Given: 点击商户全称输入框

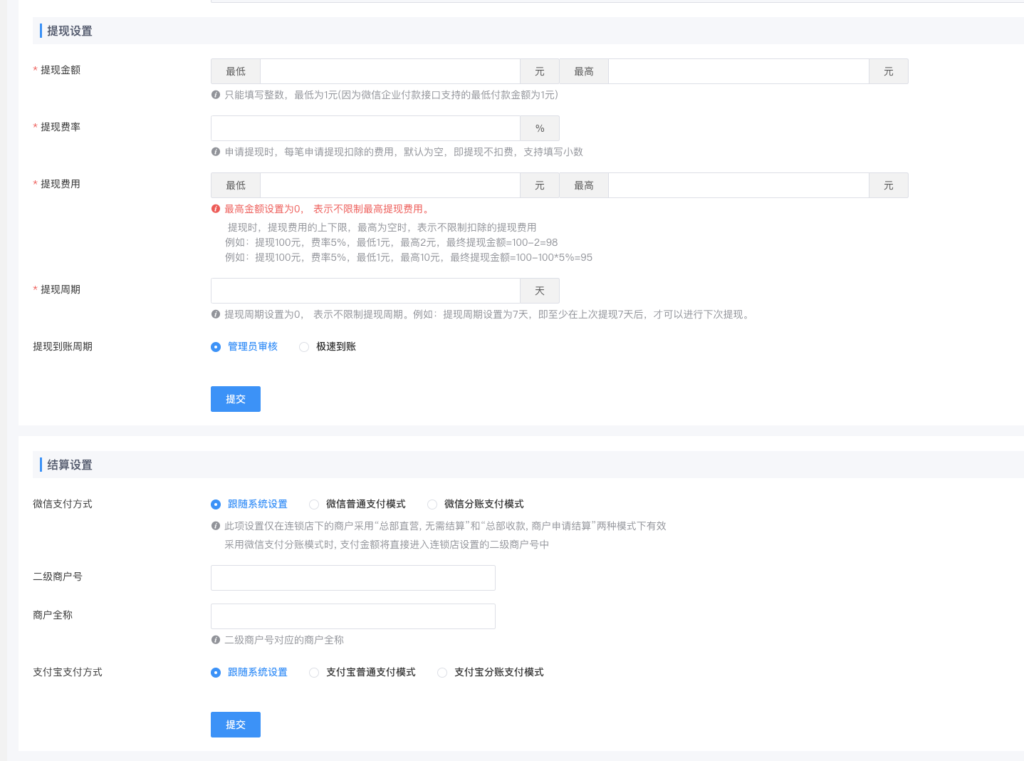Looking at the screenshot, I should coord(352,616).
